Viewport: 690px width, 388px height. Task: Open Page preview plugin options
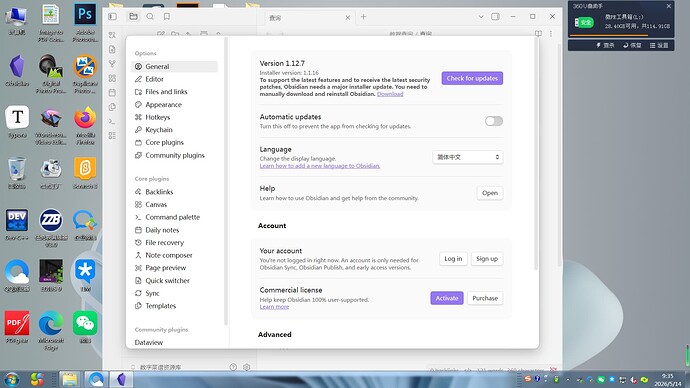click(x=174, y=268)
